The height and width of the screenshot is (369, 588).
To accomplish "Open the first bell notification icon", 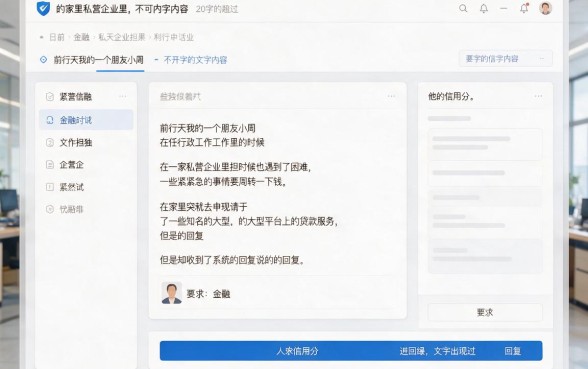I will (x=484, y=8).
